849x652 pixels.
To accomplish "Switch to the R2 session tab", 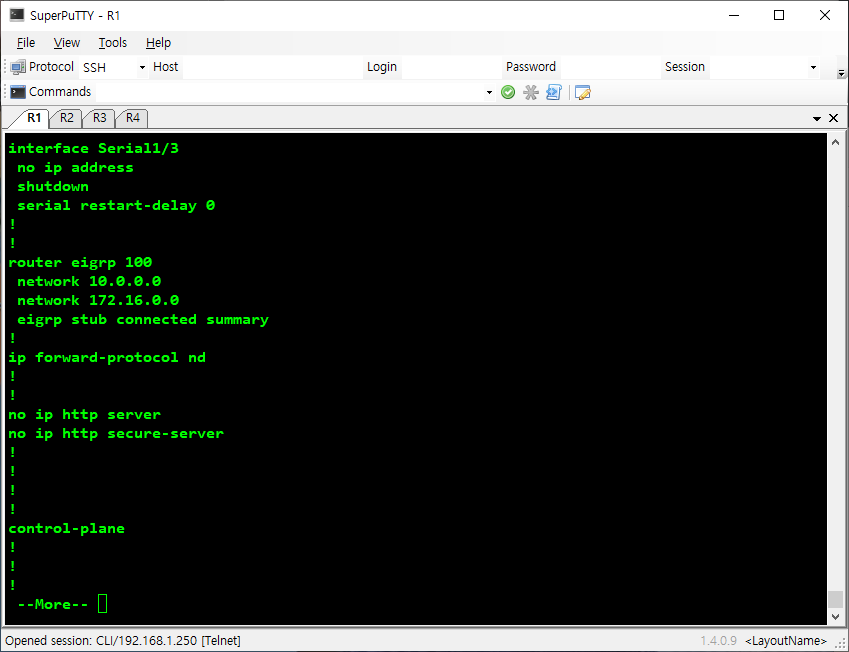I will (x=67, y=118).
